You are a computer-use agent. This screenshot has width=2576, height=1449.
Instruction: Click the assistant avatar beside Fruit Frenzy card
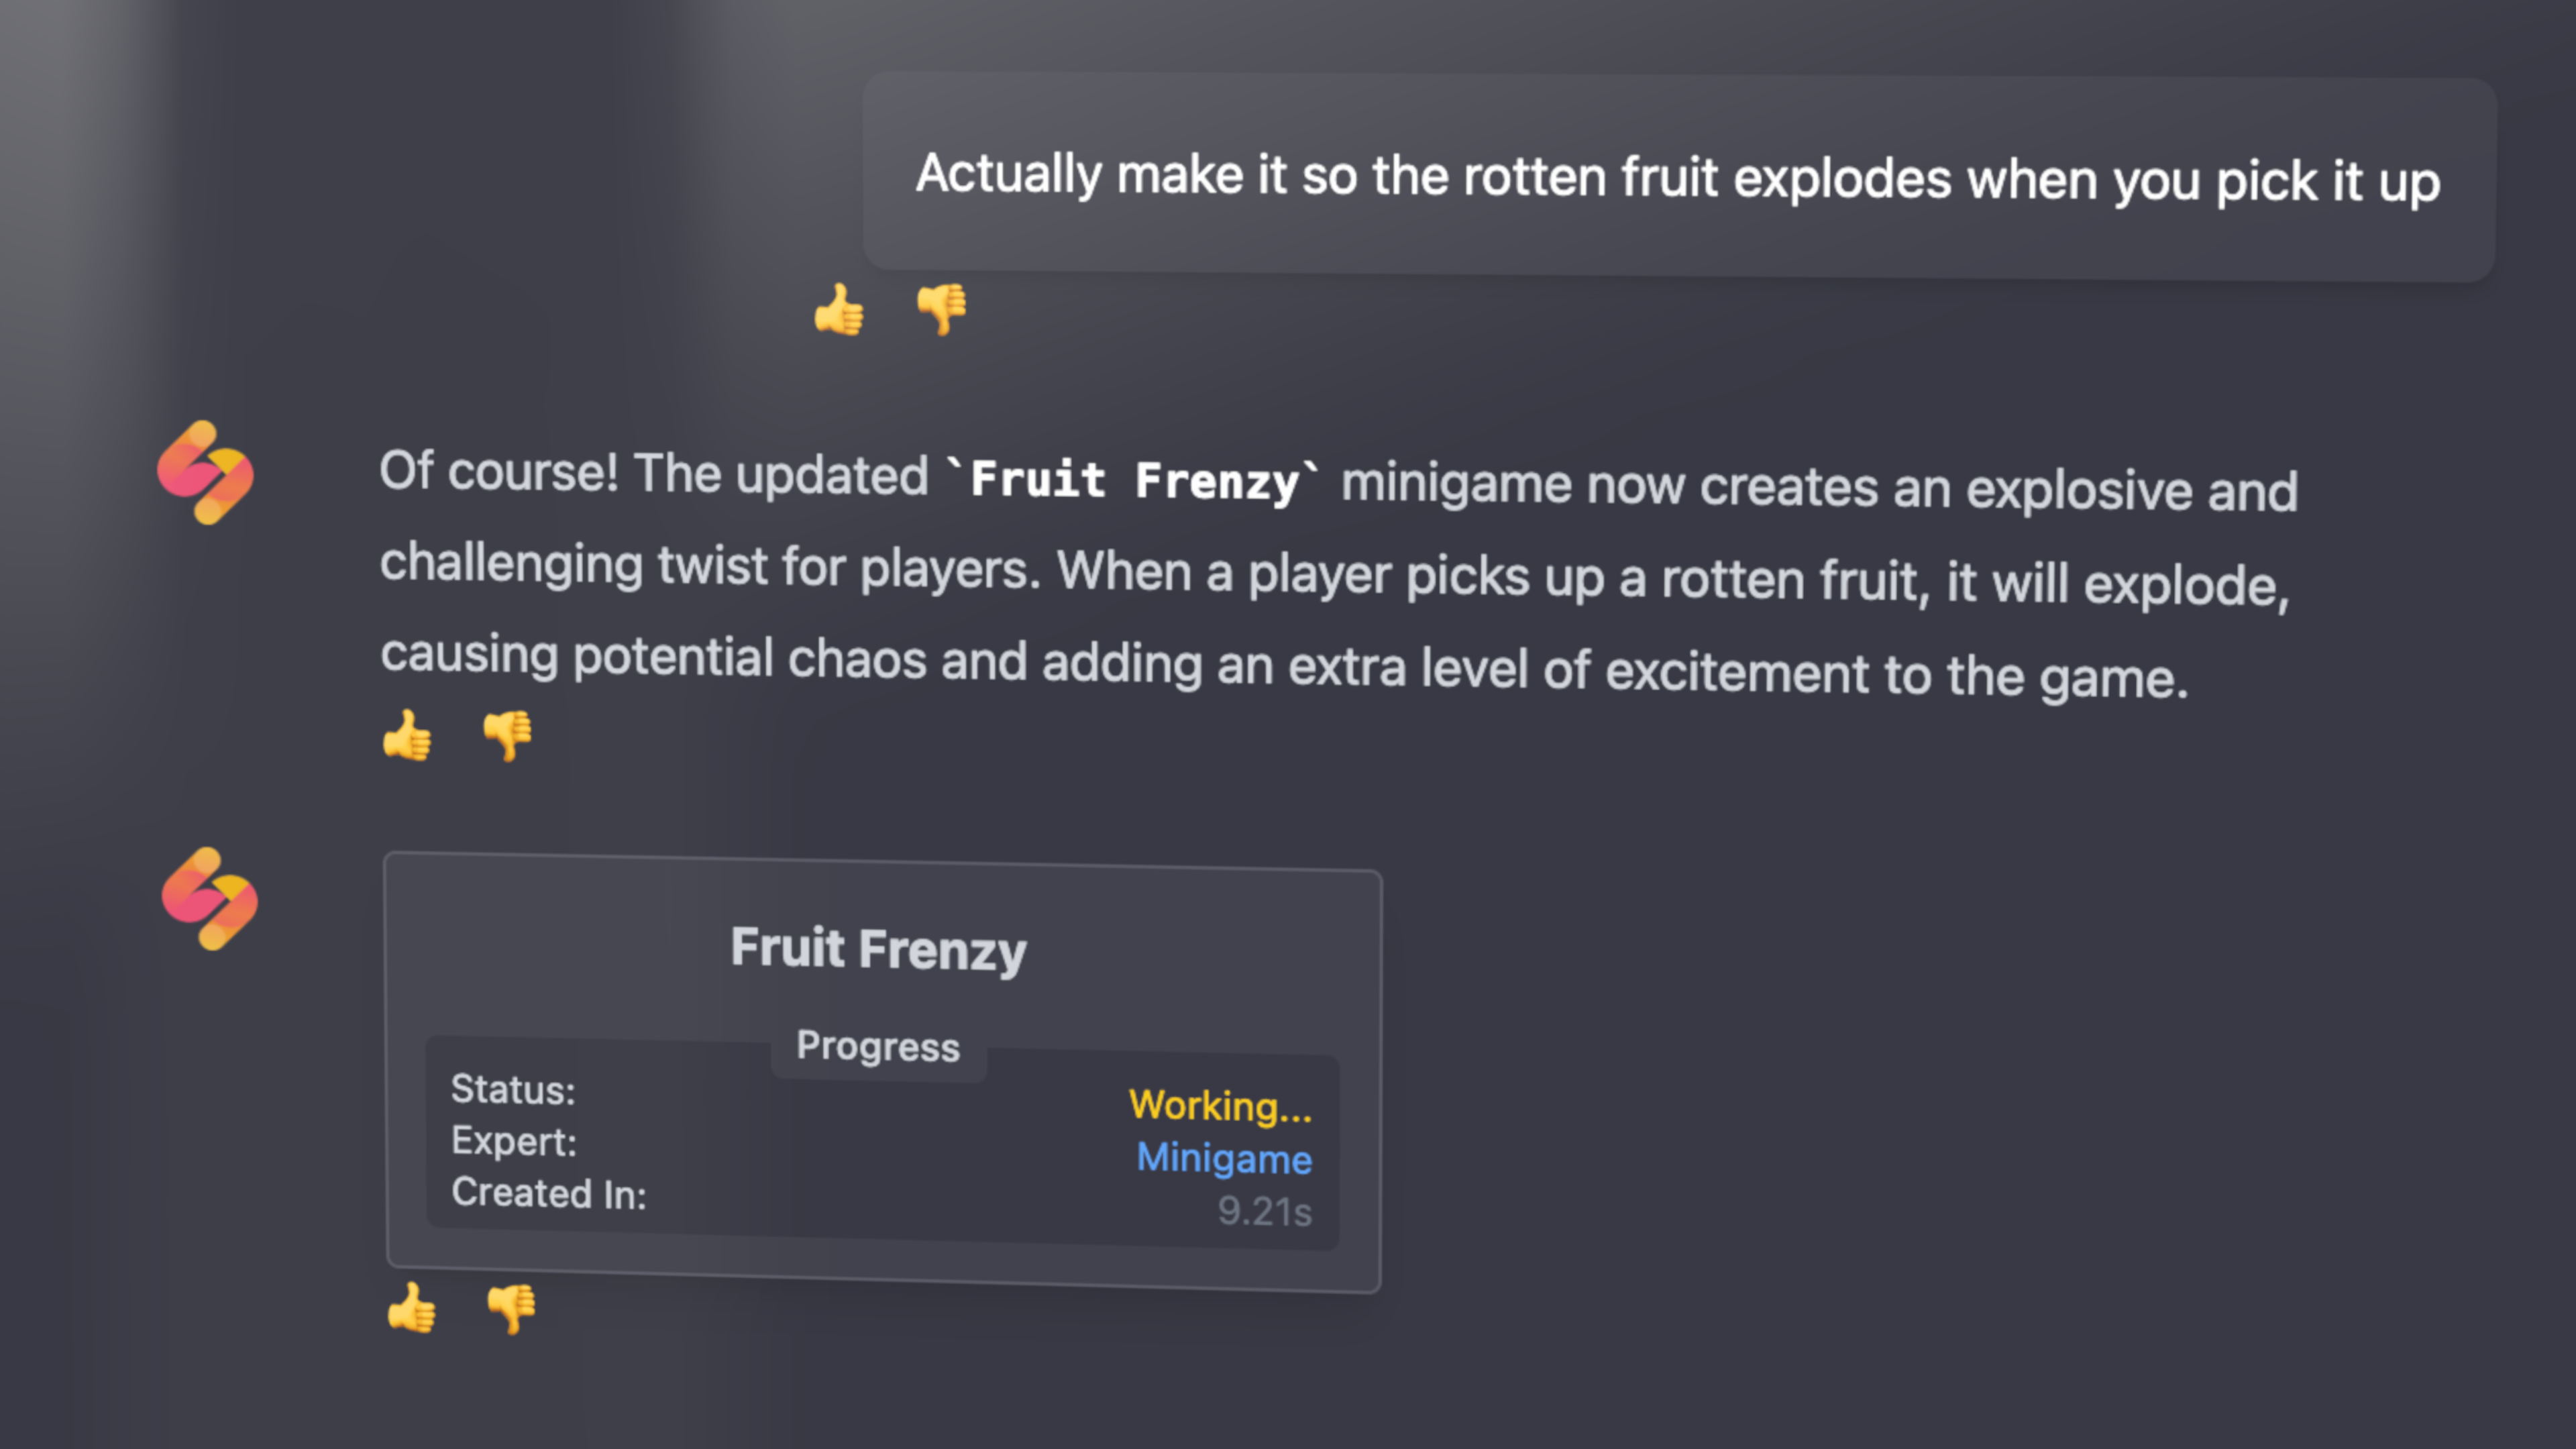210,899
